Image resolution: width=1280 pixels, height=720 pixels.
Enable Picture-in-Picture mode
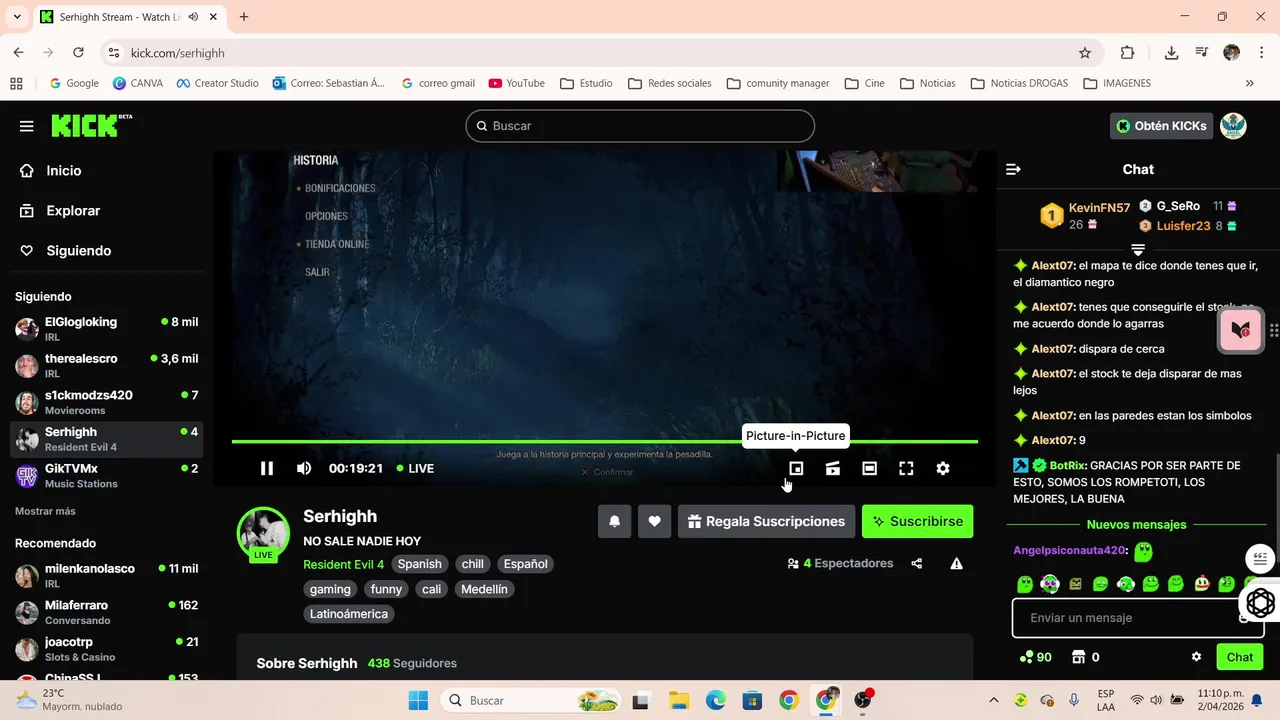coord(796,468)
